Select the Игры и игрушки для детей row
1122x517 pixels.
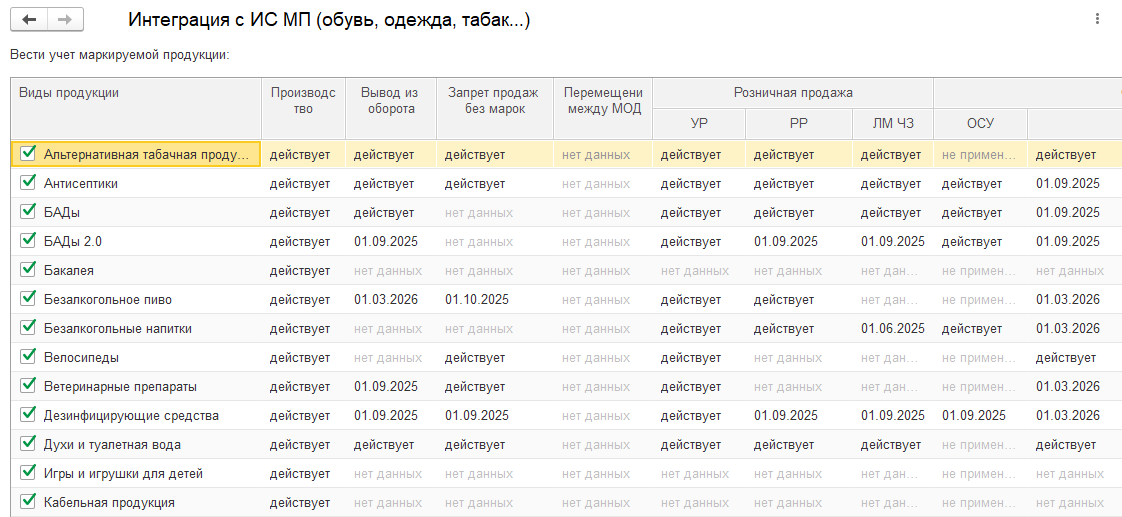123,473
